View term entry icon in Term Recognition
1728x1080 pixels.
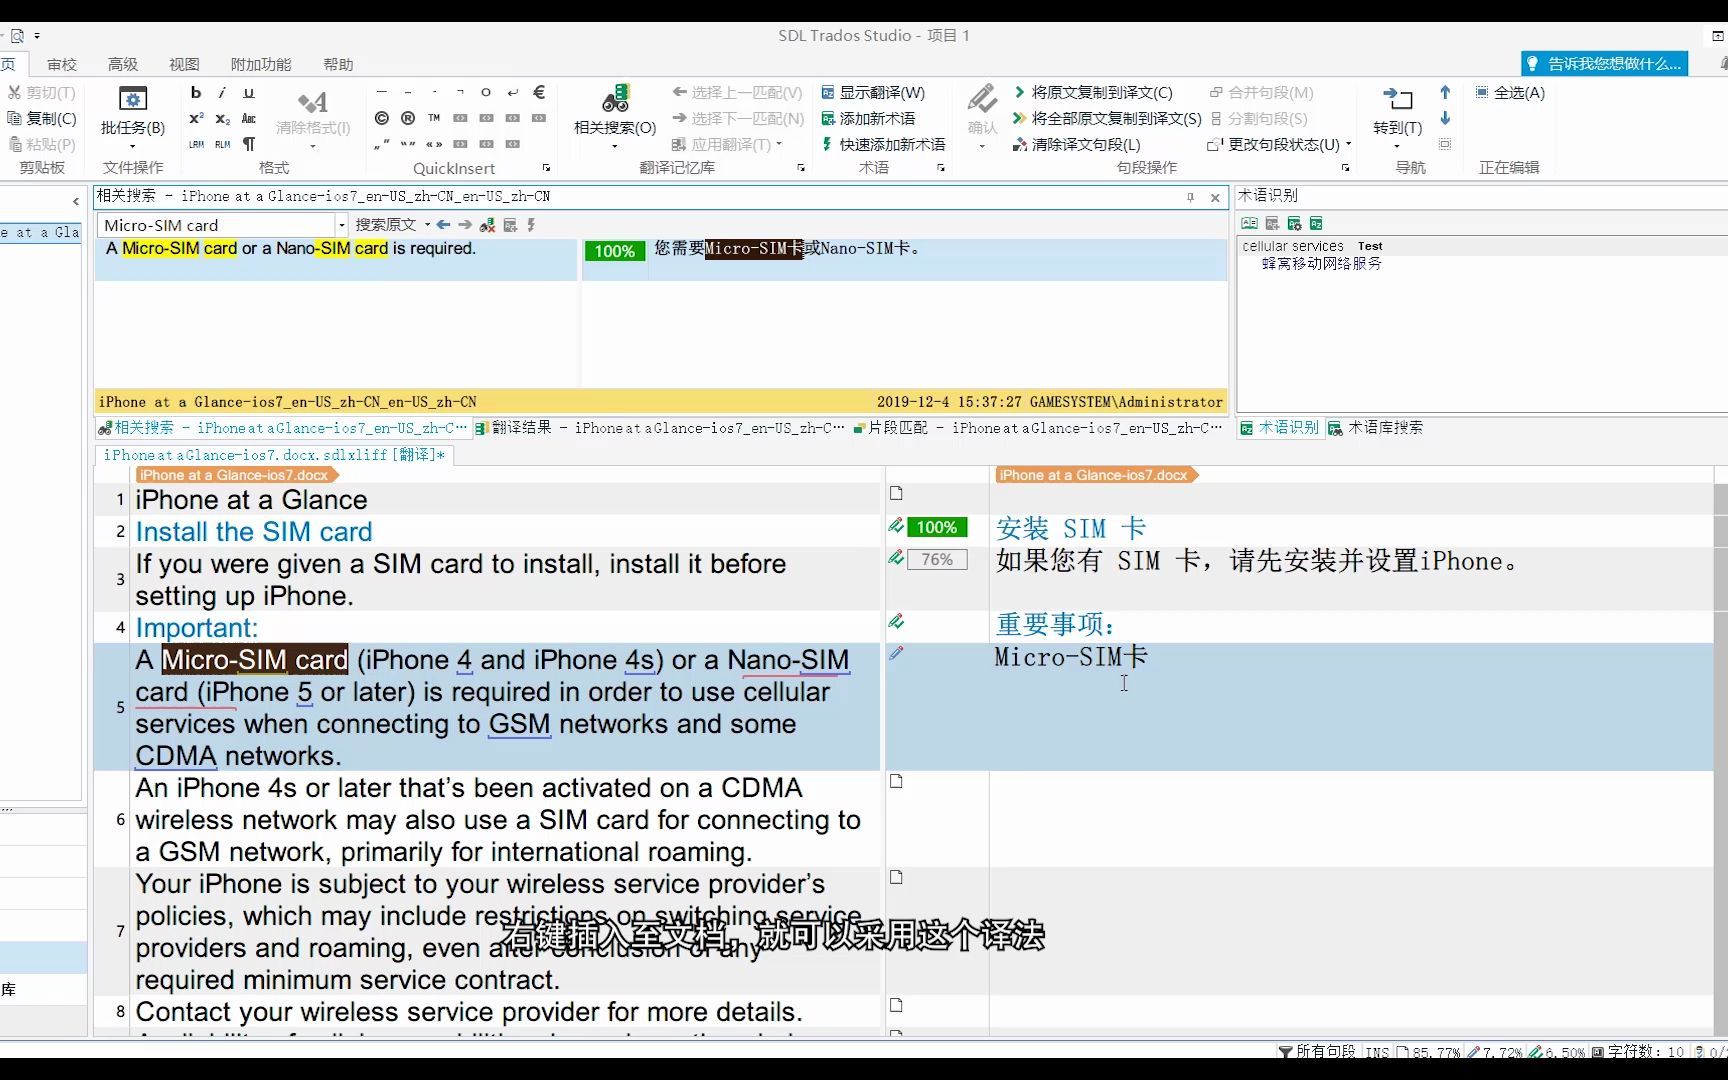(x=1249, y=223)
